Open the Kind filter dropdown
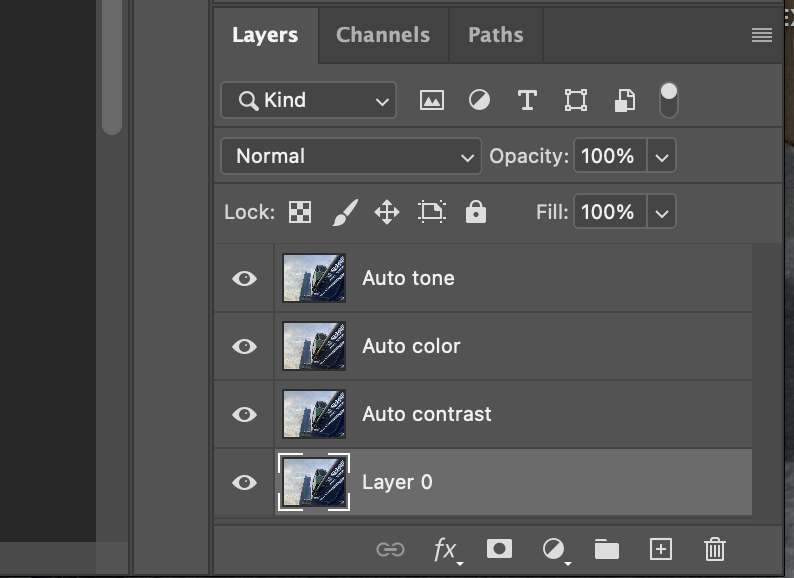Image resolution: width=794 pixels, height=578 pixels. (x=308, y=100)
